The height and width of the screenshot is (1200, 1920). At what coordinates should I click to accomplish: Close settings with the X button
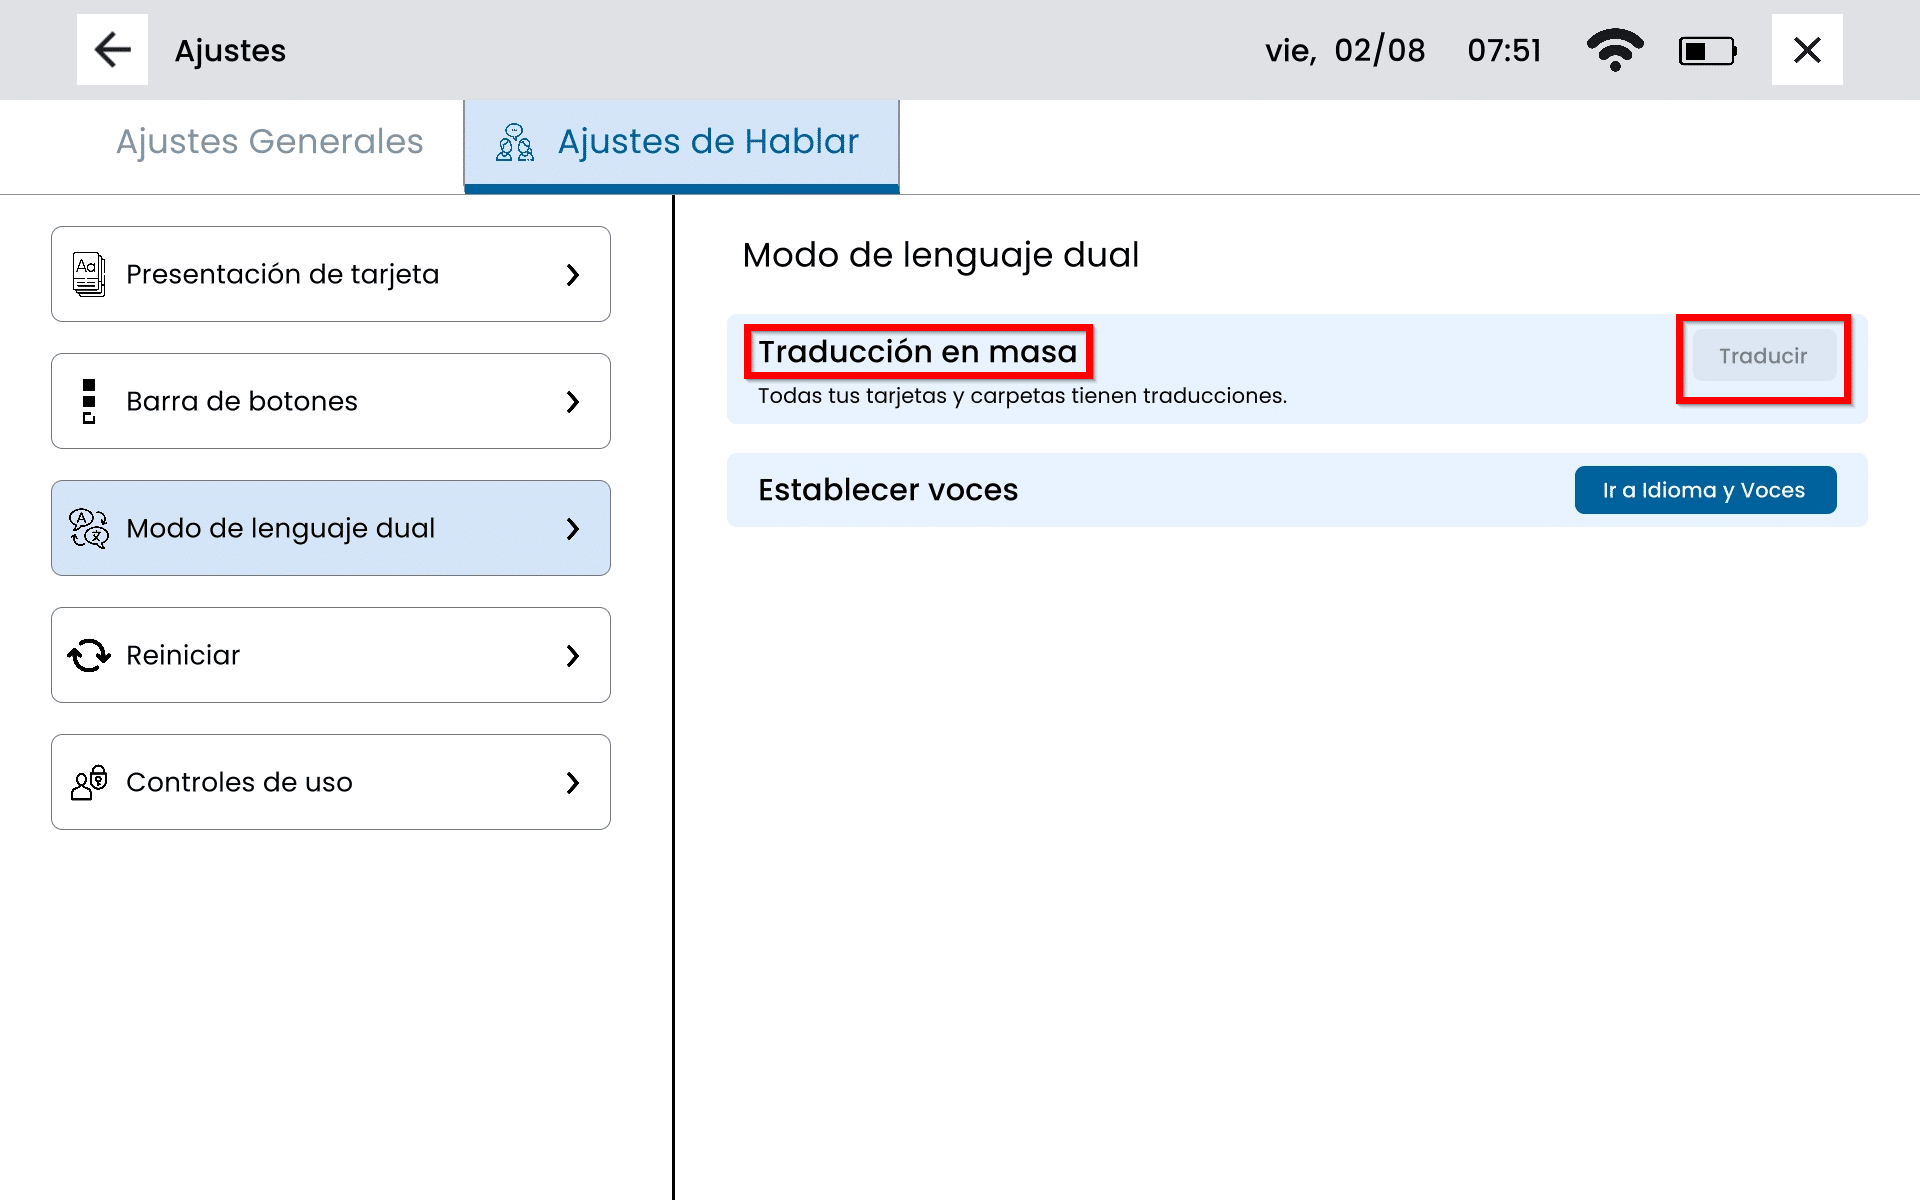(x=1806, y=50)
